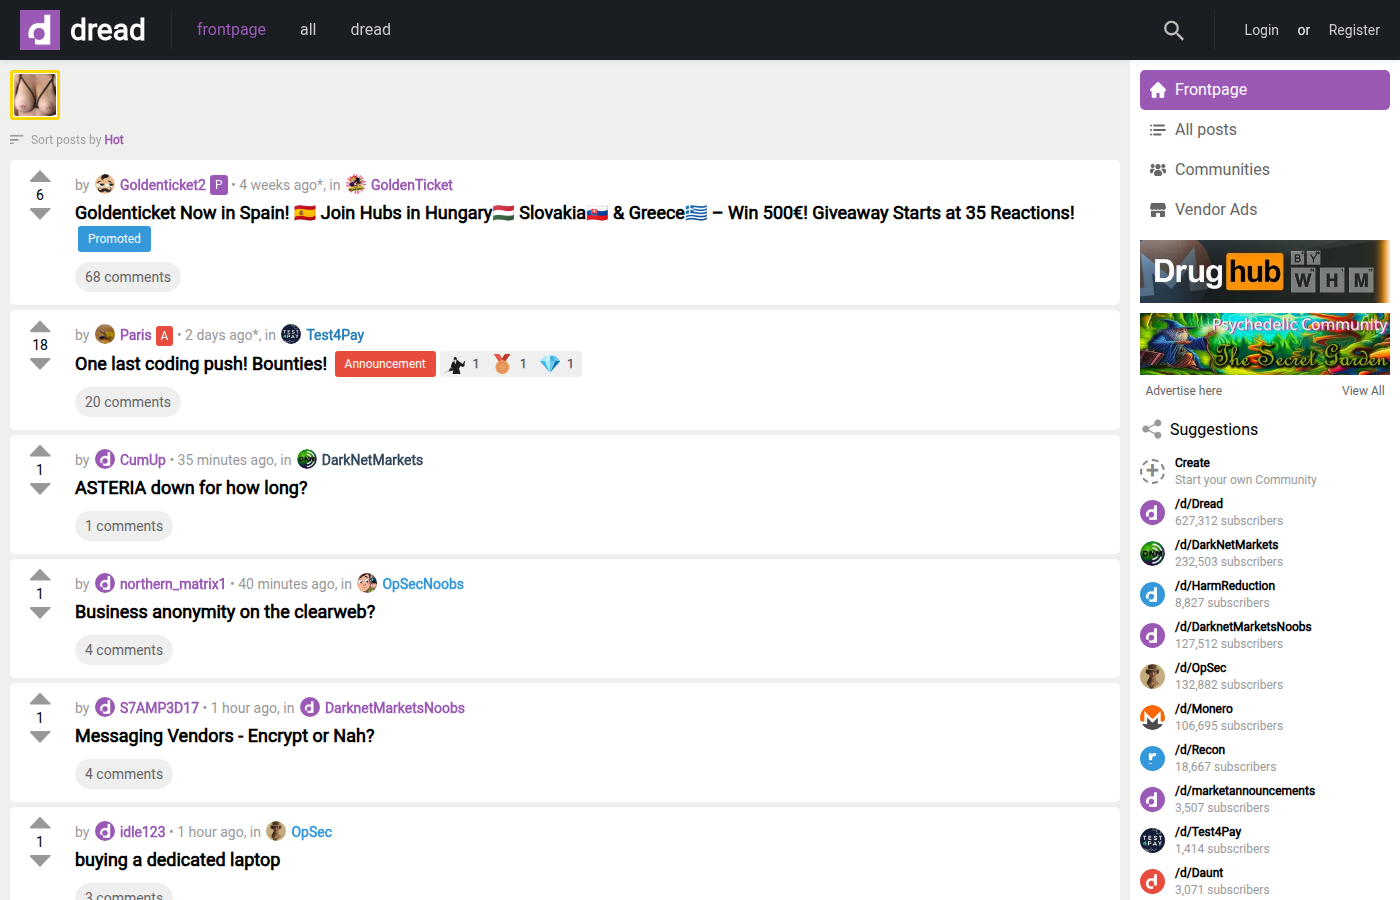Open the Hot sort option

(114, 140)
